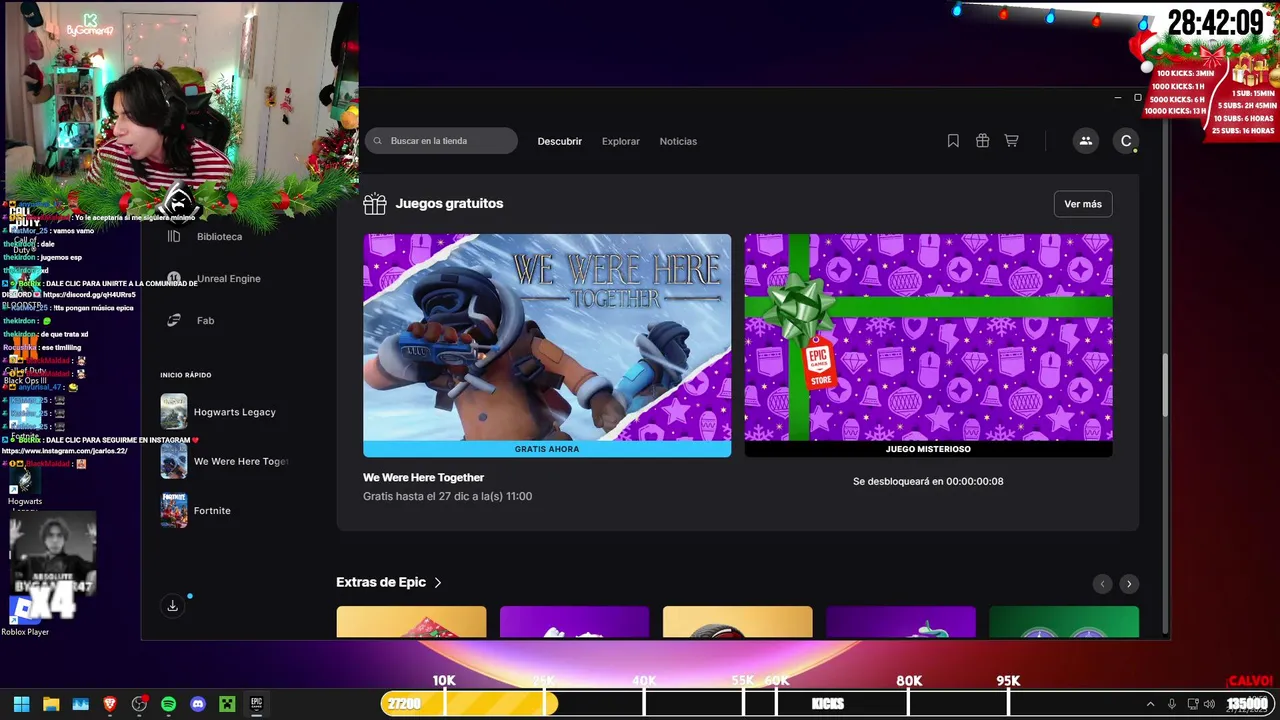This screenshot has height=720, width=1280.
Task: Open Spotify from taskbar
Action: pyautogui.click(x=168, y=704)
